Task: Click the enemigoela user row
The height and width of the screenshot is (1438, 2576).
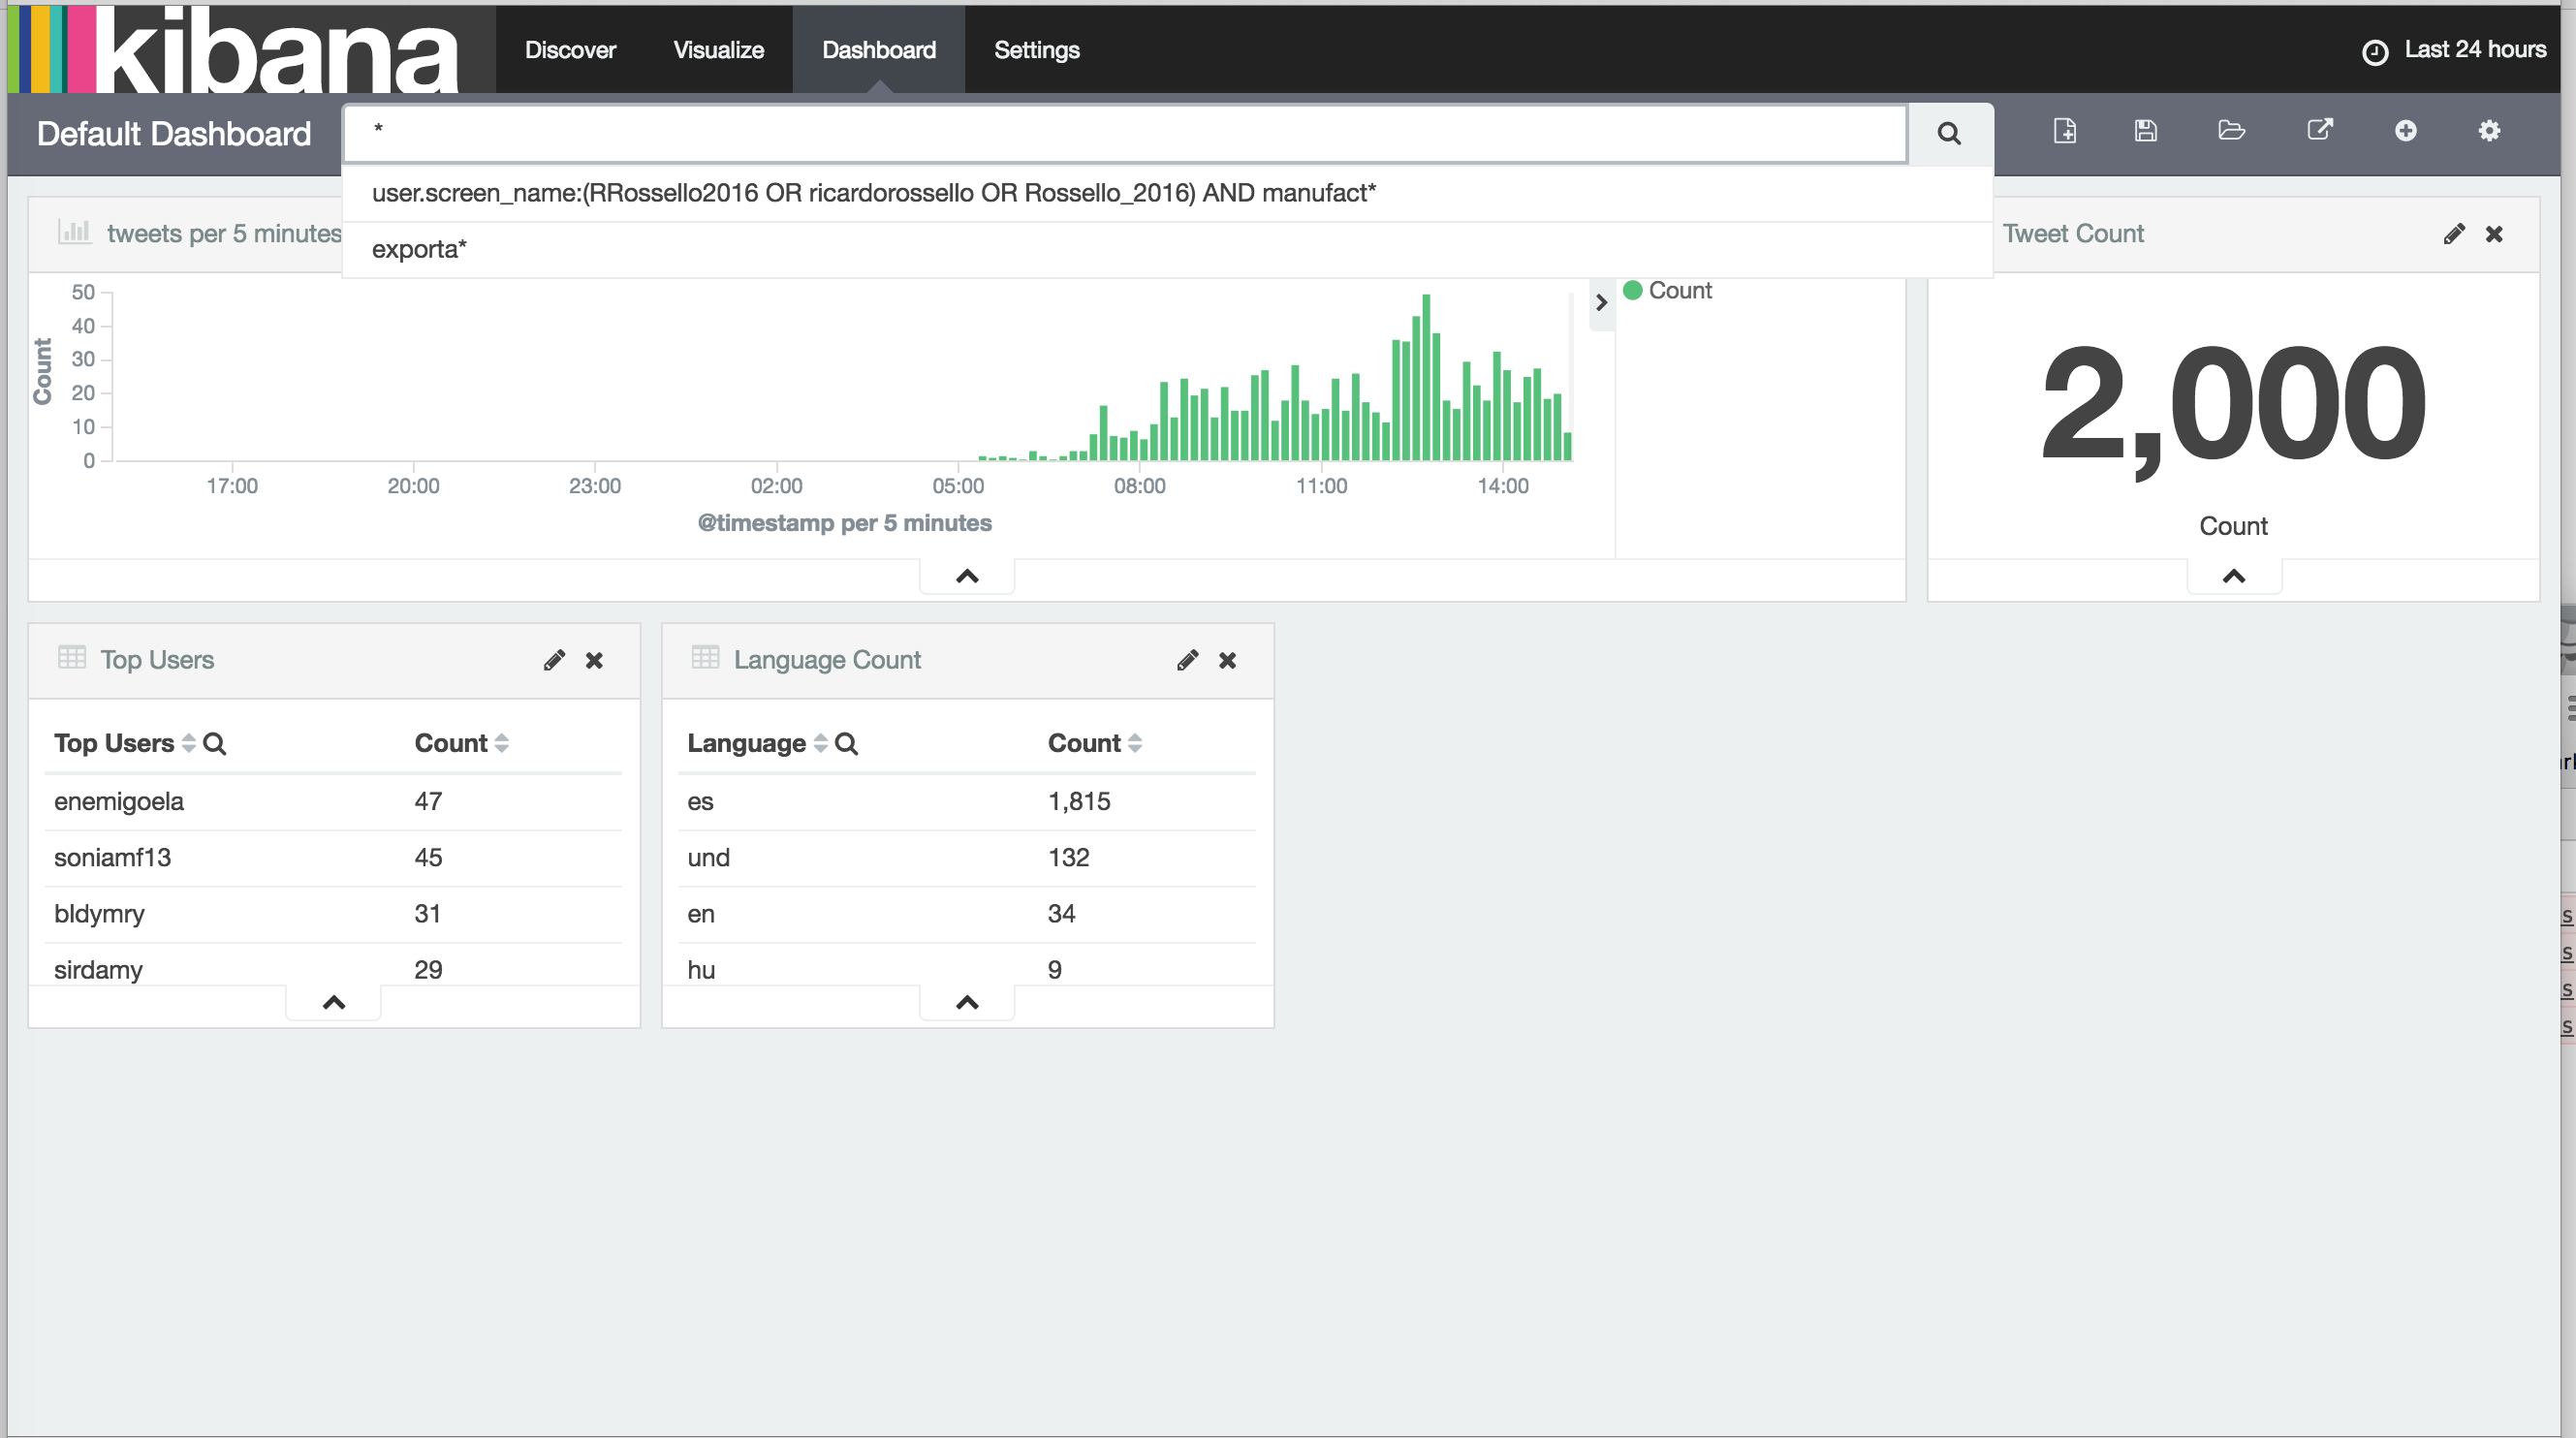Action: [333, 801]
